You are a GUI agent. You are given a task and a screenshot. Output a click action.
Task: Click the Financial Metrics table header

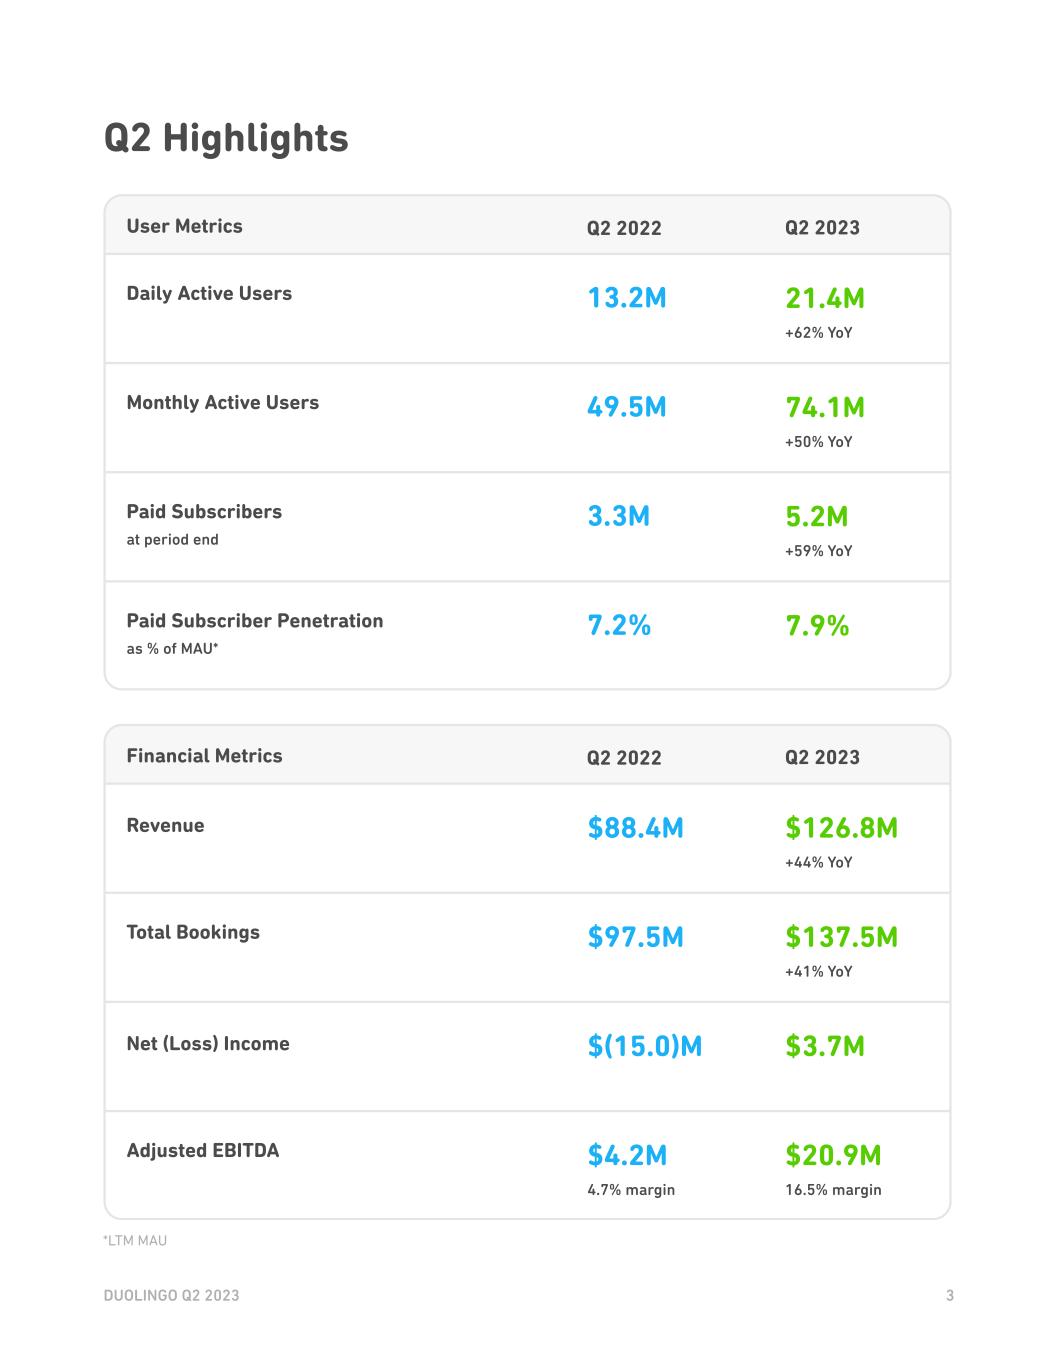click(204, 756)
